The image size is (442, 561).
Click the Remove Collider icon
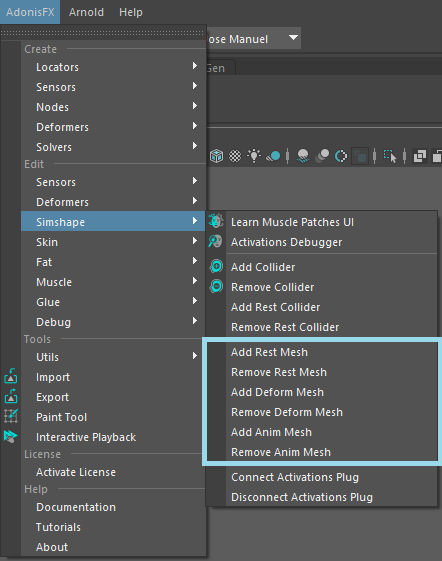tap(216, 287)
